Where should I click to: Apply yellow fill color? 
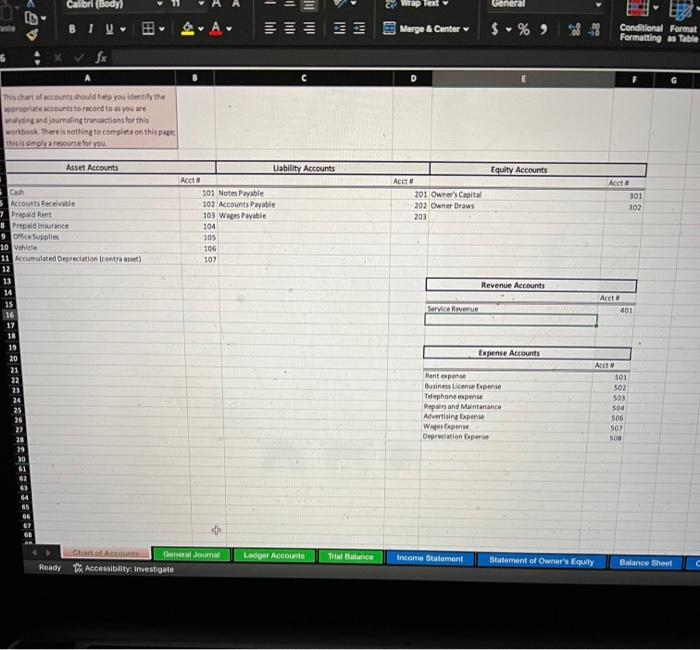tap(188, 29)
